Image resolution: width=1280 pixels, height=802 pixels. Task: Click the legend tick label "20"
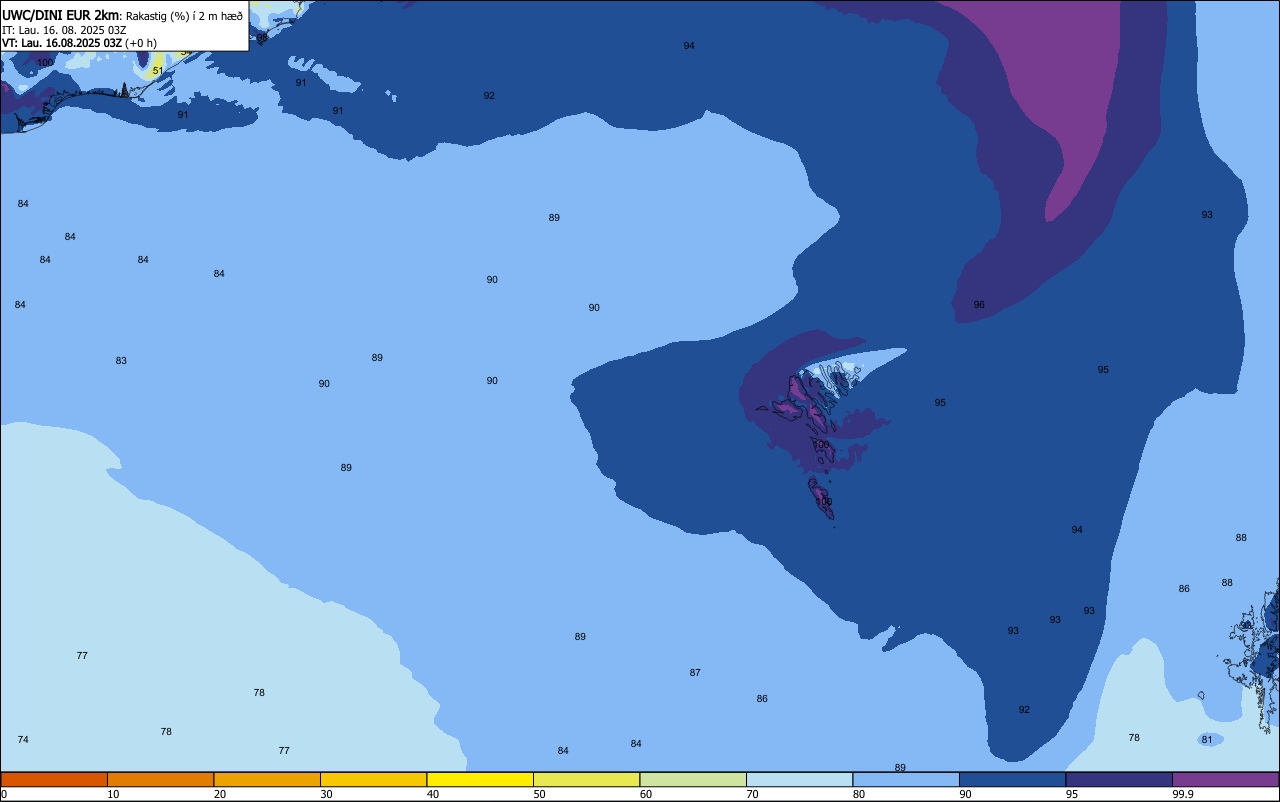[220, 794]
